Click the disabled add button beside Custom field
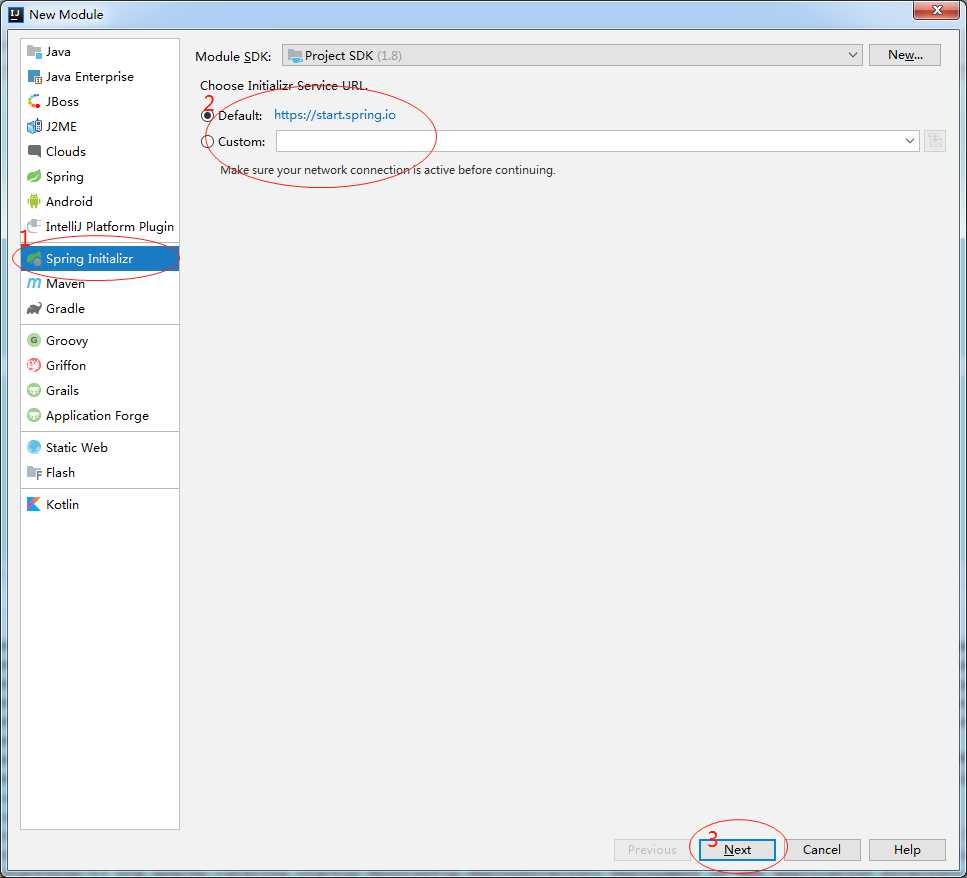This screenshot has width=967, height=878. (935, 141)
